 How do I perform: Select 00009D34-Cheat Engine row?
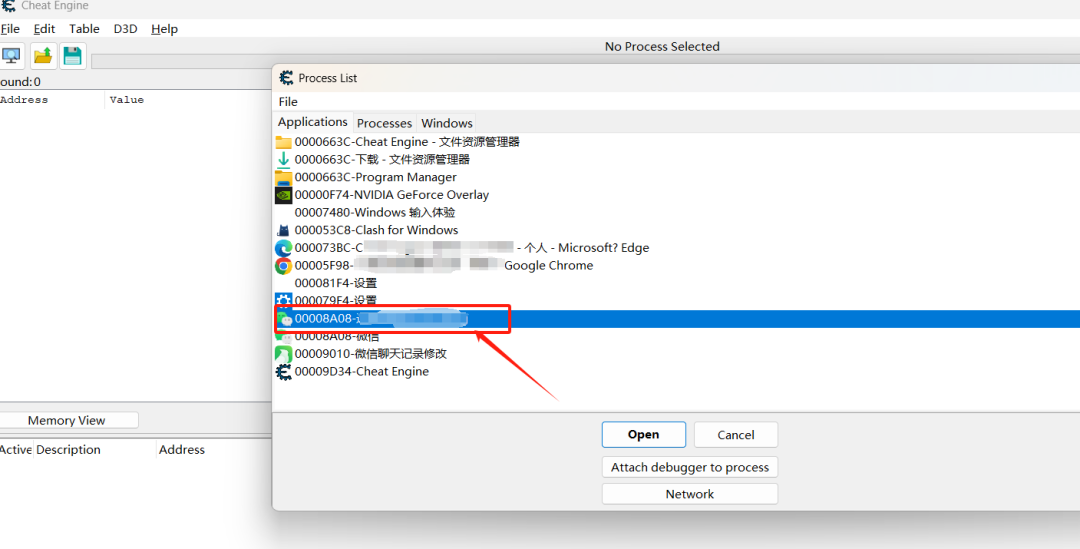(x=676, y=371)
